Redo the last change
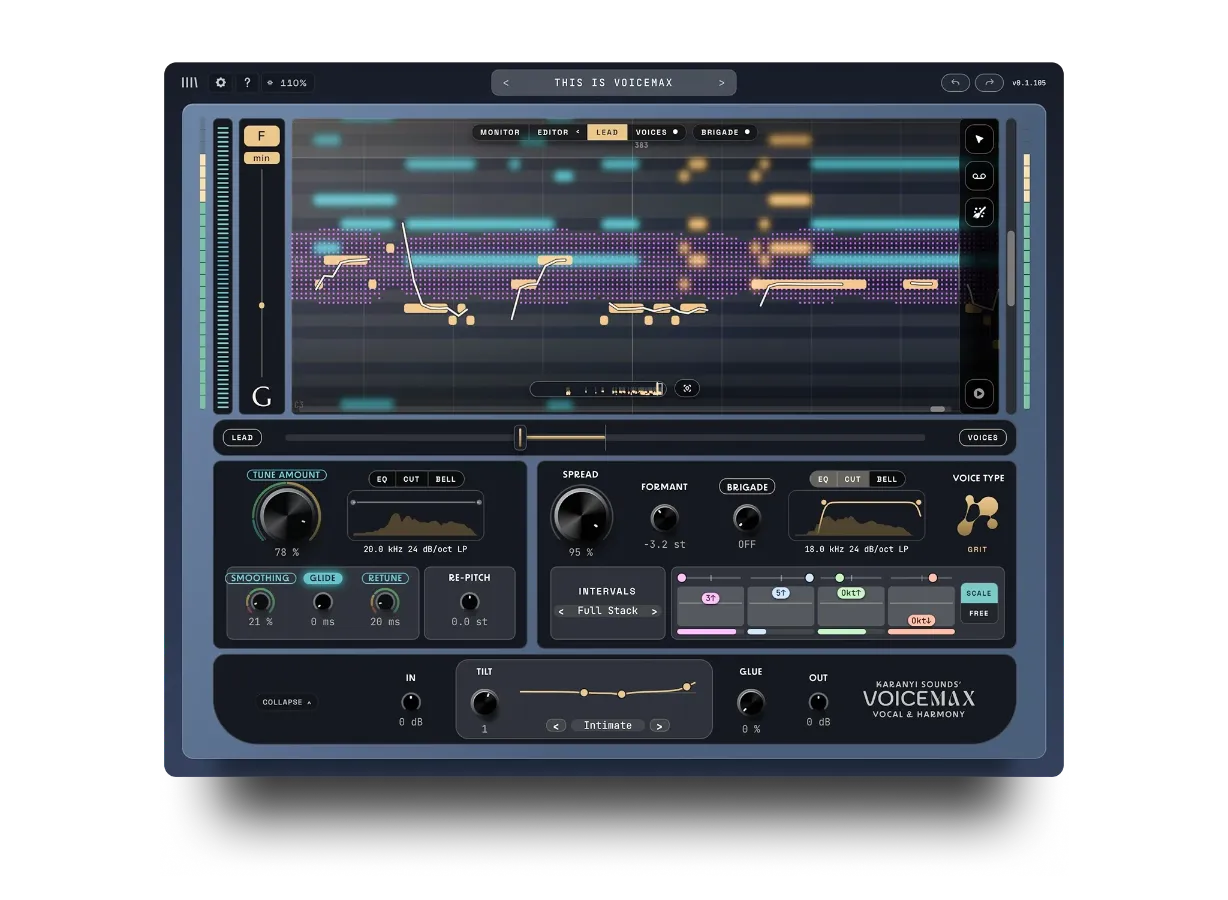 [x=989, y=83]
